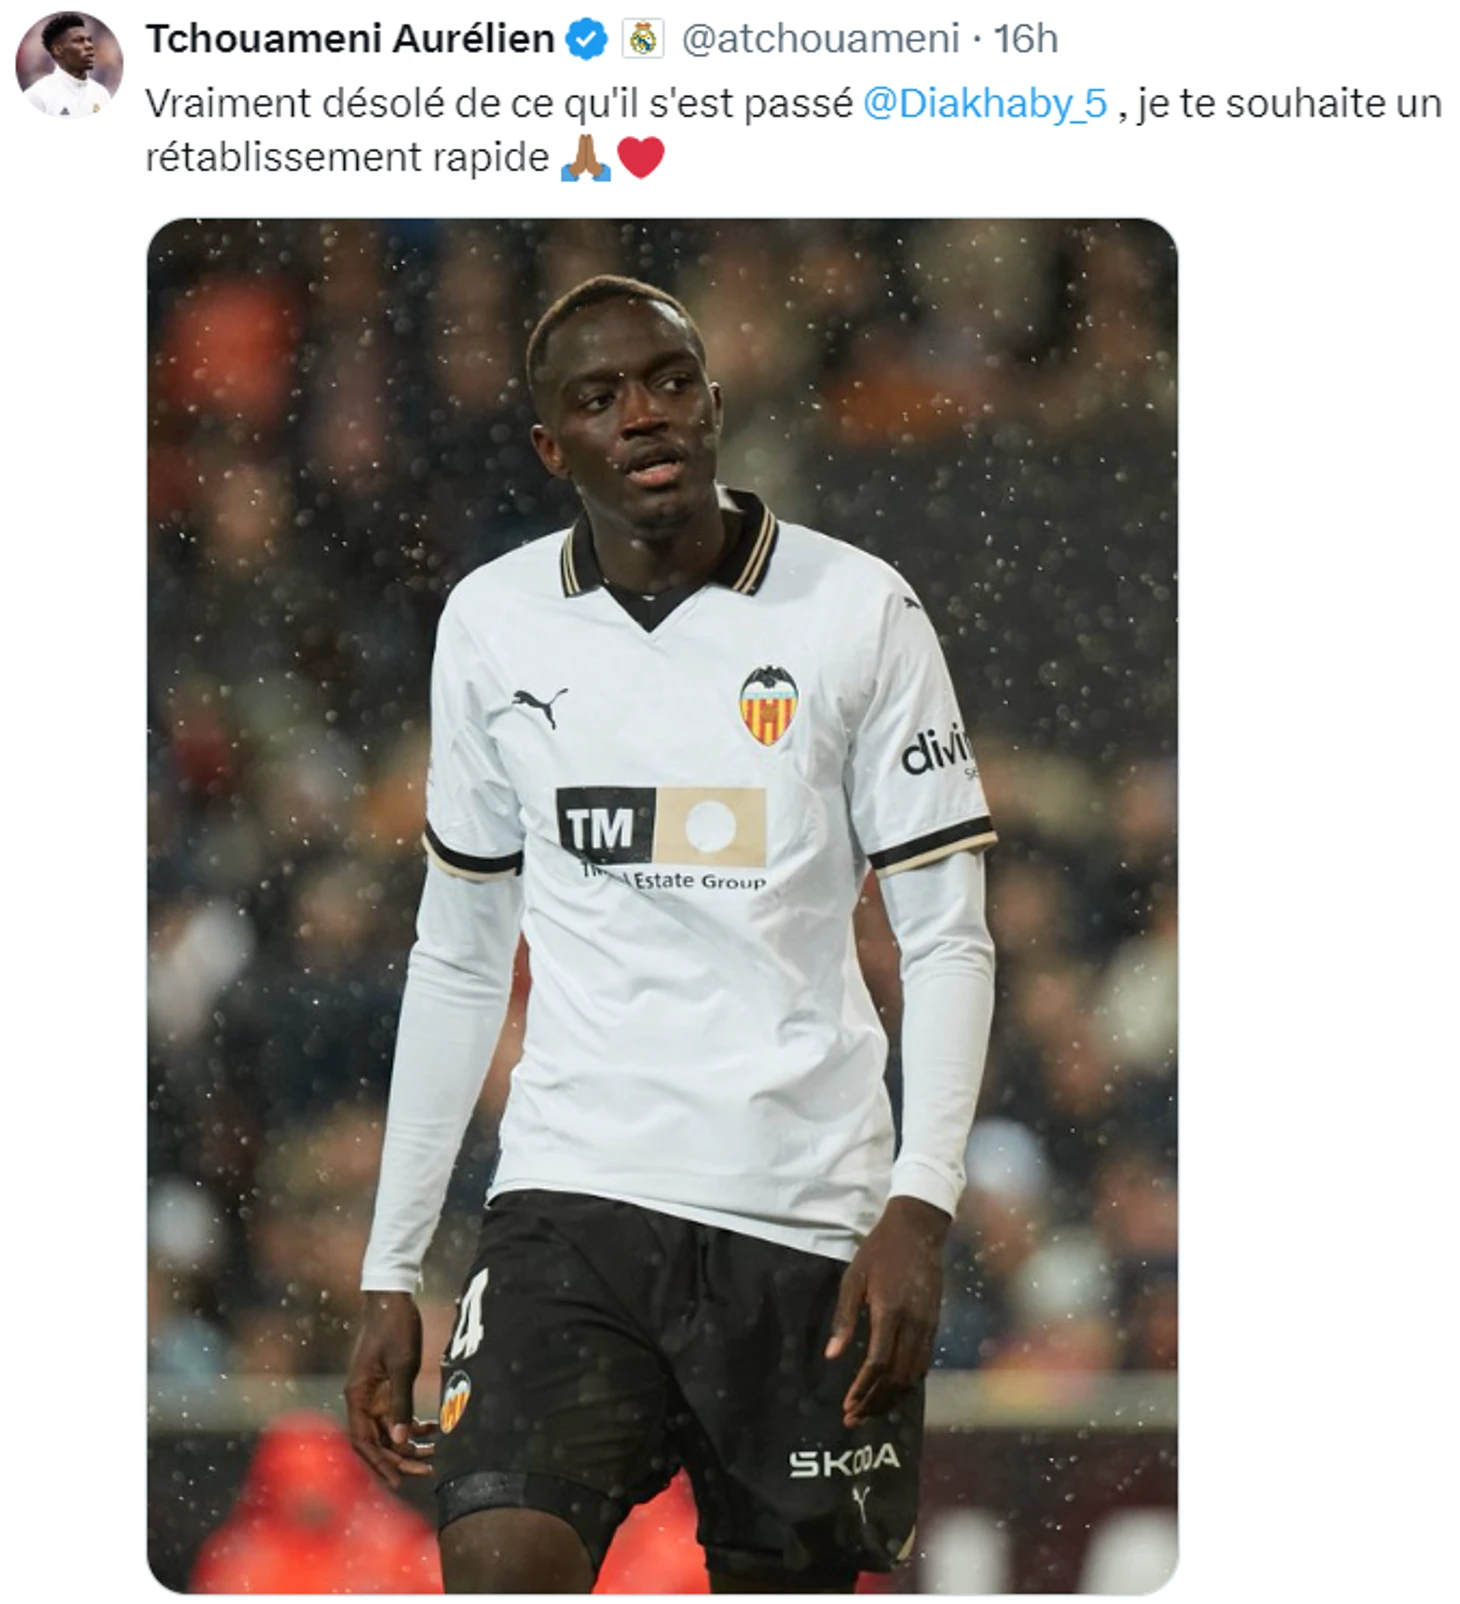Click the Real Madrid affiliation badge
The image size is (1460, 1604).
pyautogui.click(x=642, y=40)
